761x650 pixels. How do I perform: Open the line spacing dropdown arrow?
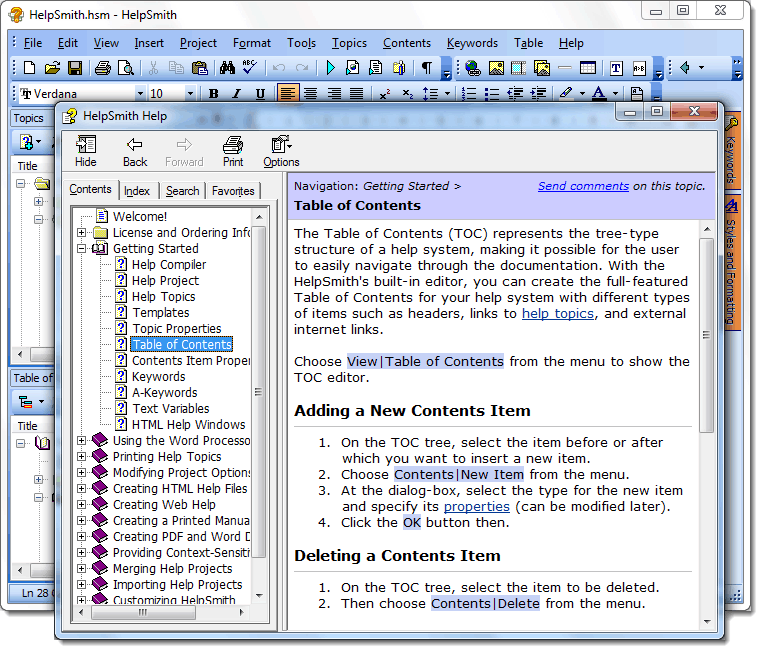pos(447,94)
